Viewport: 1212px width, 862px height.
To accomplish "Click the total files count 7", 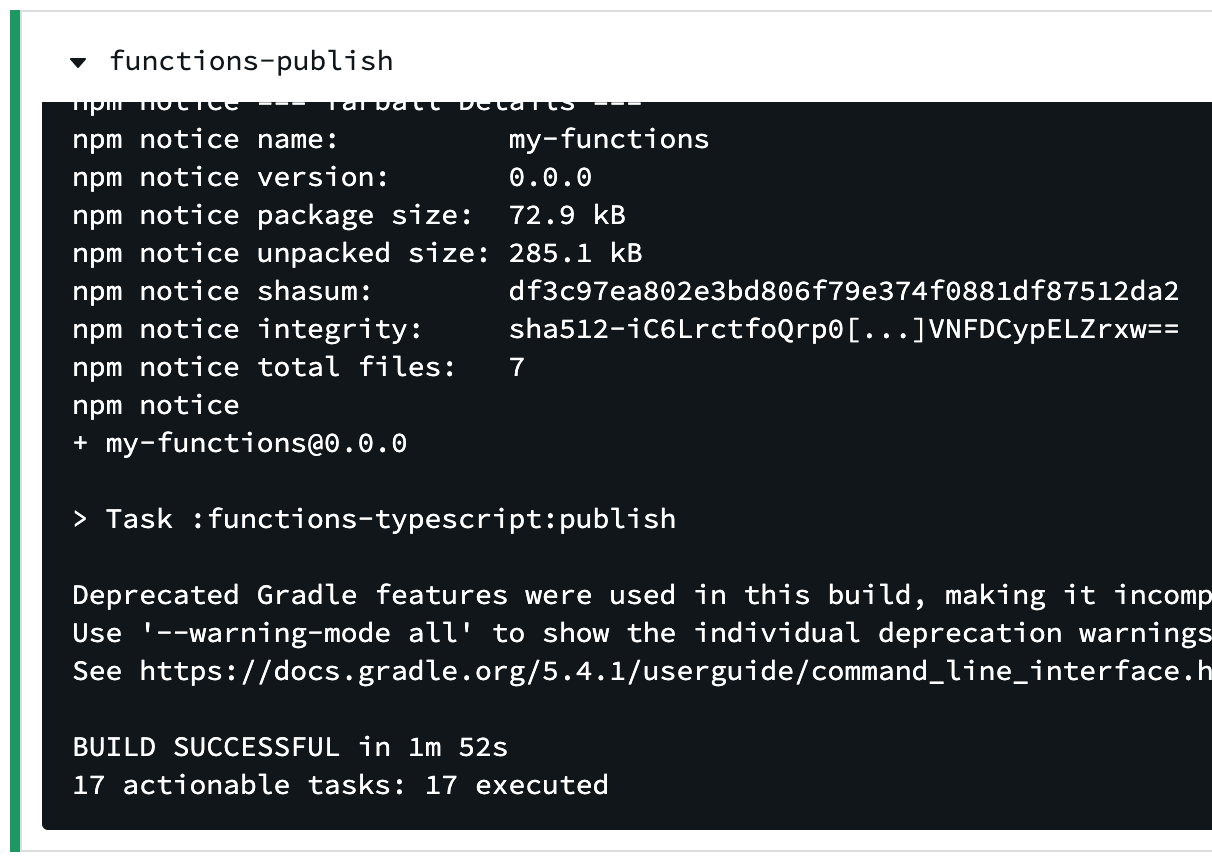I will 516,367.
